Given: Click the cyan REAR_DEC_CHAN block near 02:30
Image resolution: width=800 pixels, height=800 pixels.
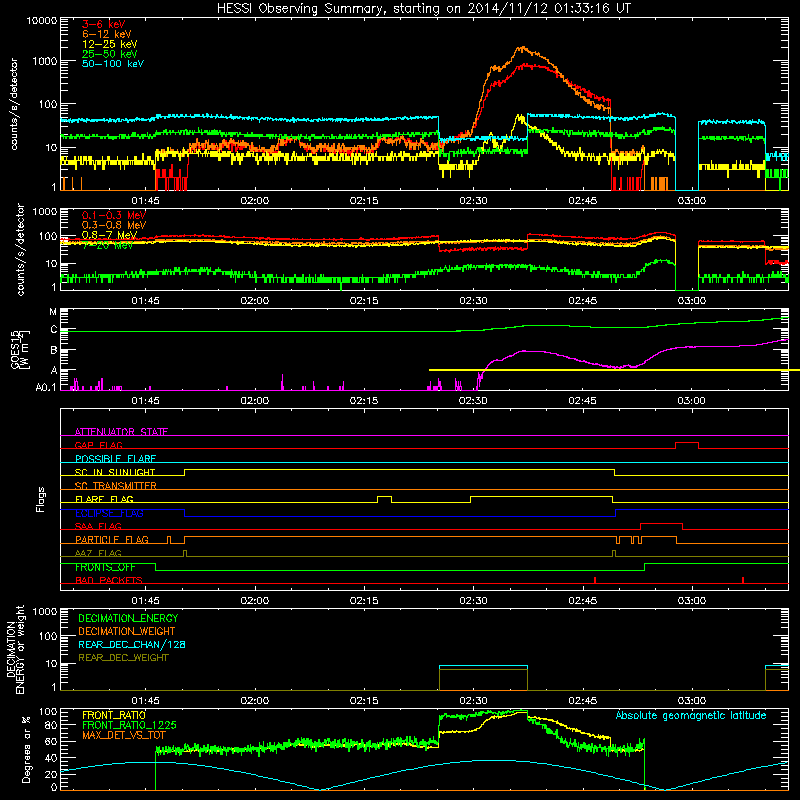Looking at the screenshot, I should (x=483, y=666).
